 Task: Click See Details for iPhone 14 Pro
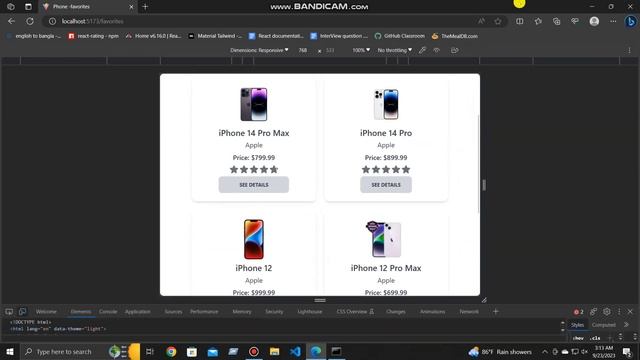386,184
